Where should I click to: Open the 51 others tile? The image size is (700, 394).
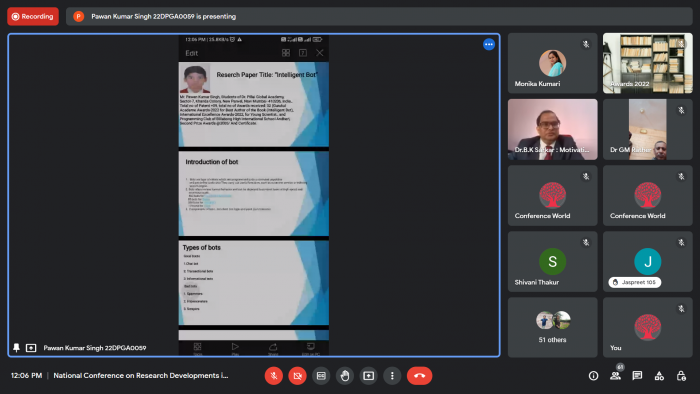pos(552,328)
